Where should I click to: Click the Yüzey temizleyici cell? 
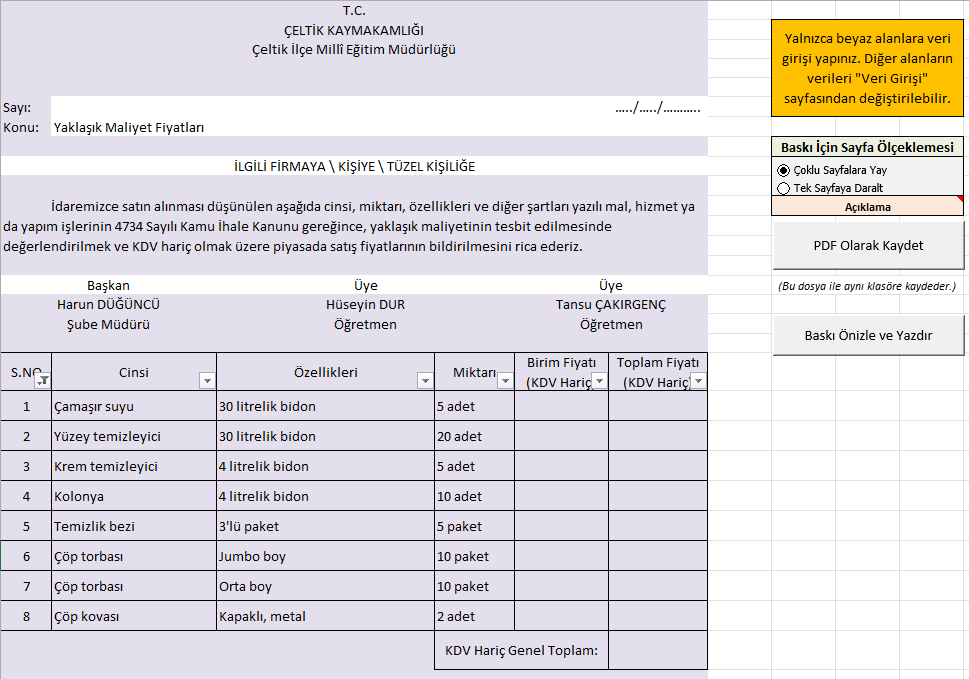pyautogui.click(x=134, y=436)
